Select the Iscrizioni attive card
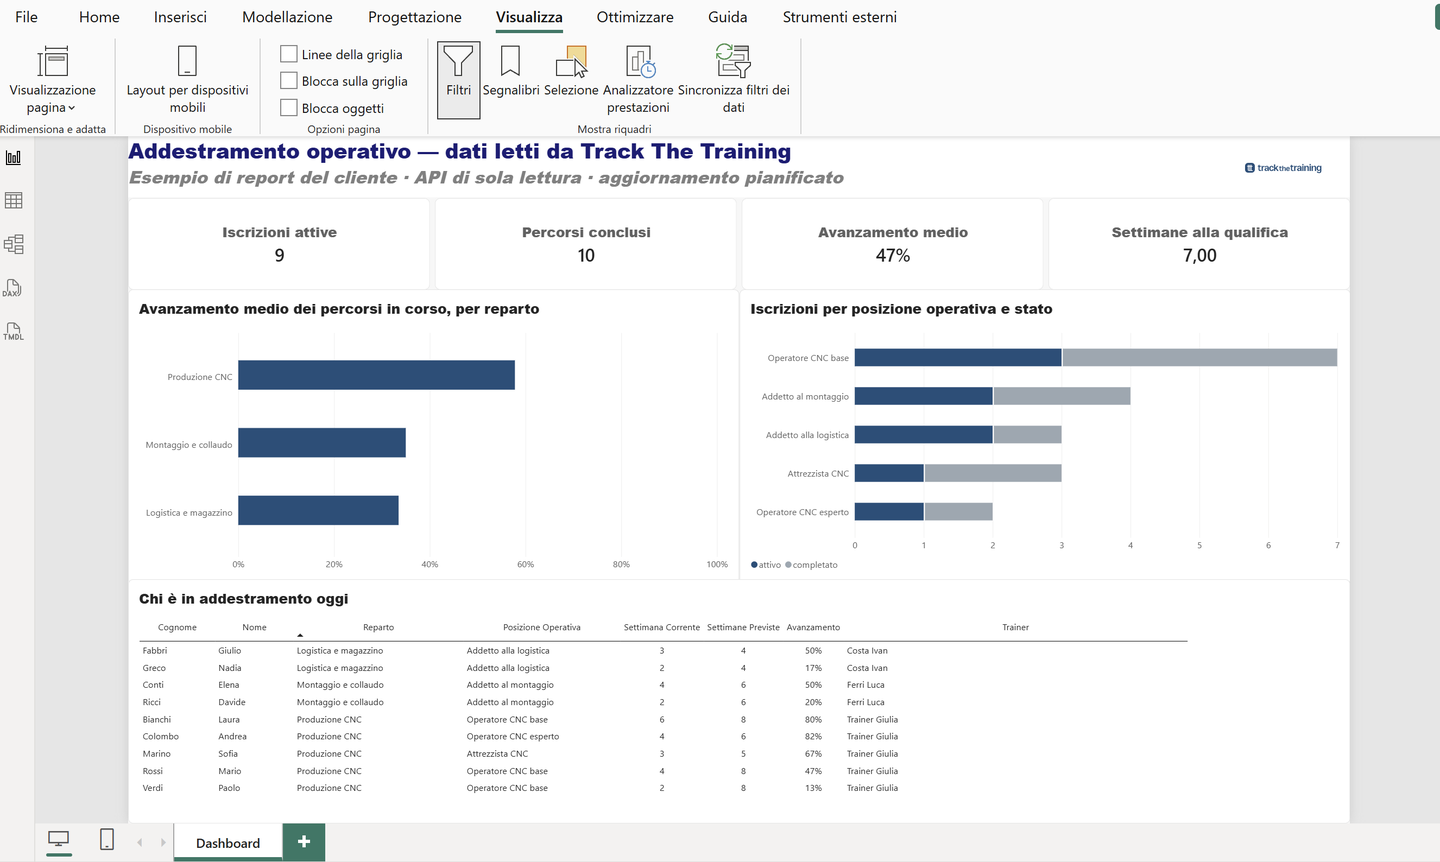 [x=279, y=244]
